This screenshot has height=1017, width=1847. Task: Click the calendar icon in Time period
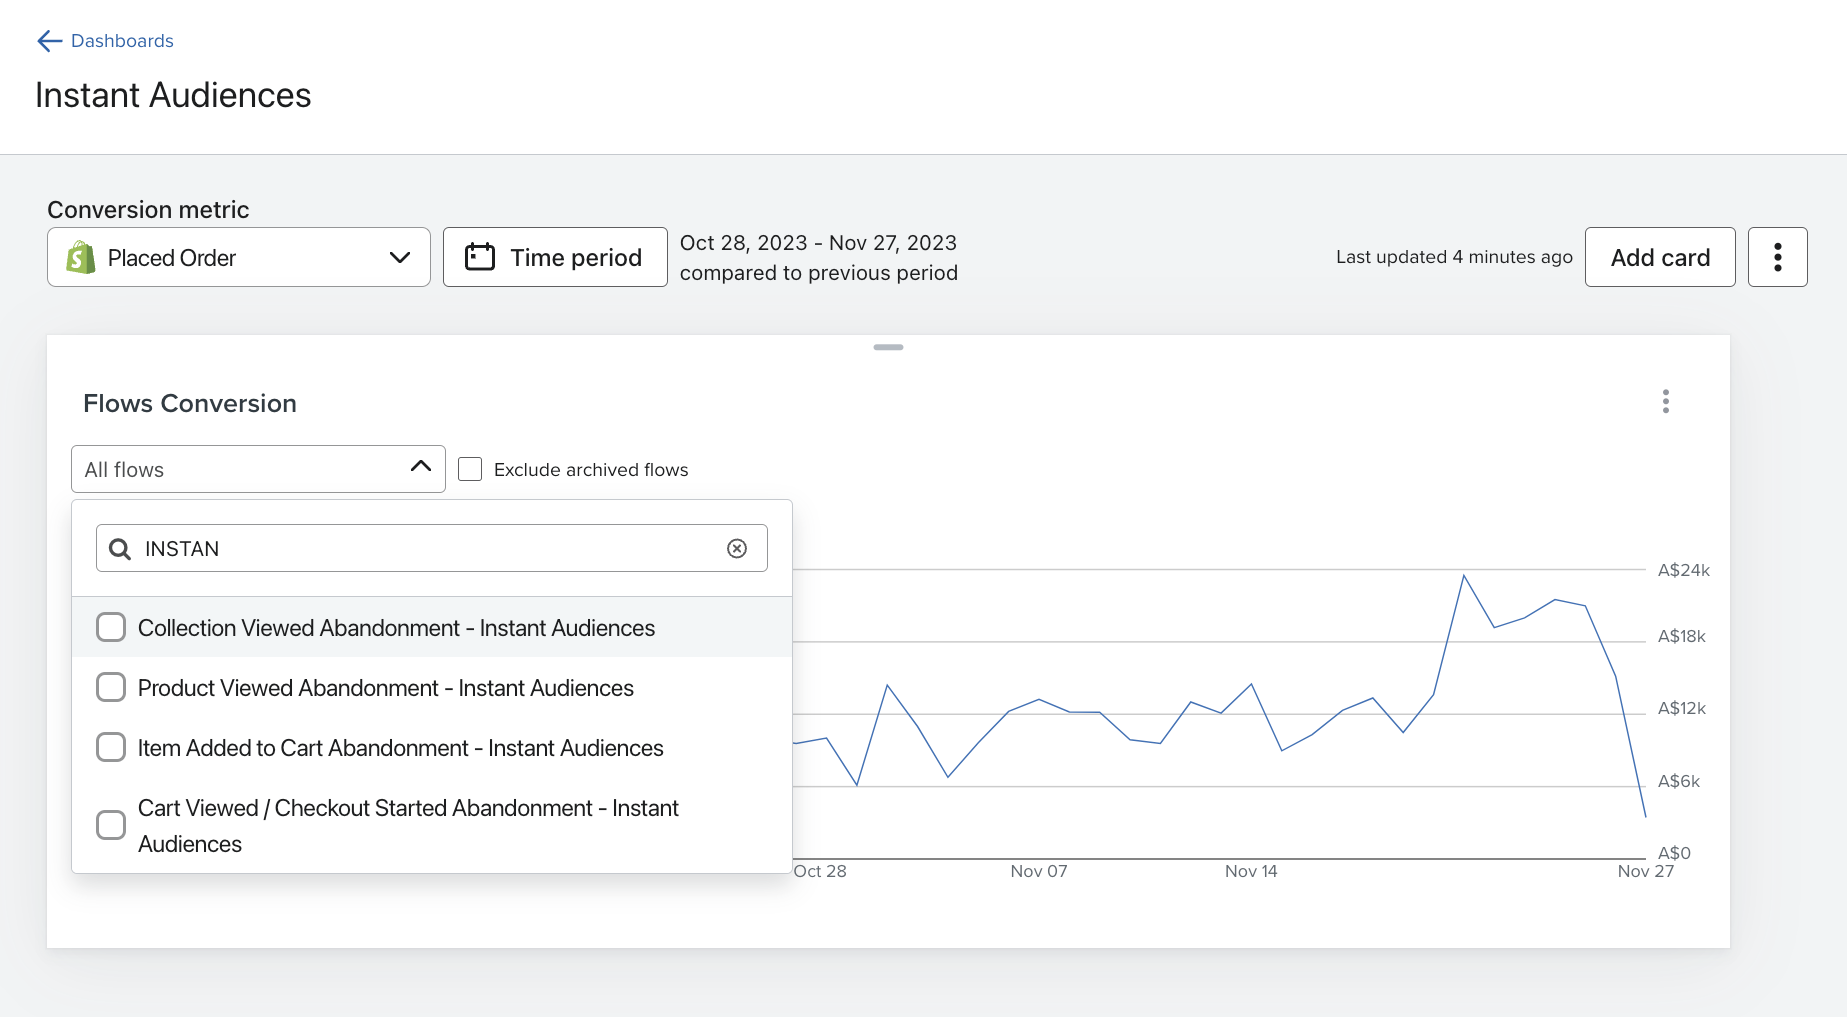[x=480, y=257]
